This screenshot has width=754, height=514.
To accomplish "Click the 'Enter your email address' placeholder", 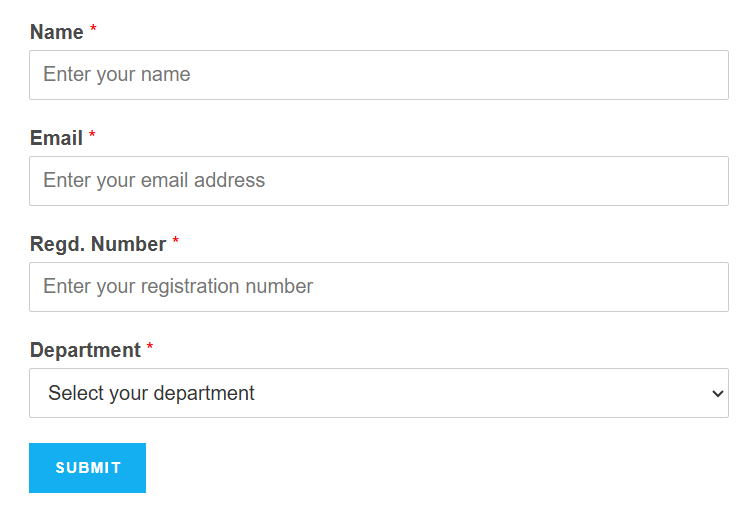I will tap(154, 180).
